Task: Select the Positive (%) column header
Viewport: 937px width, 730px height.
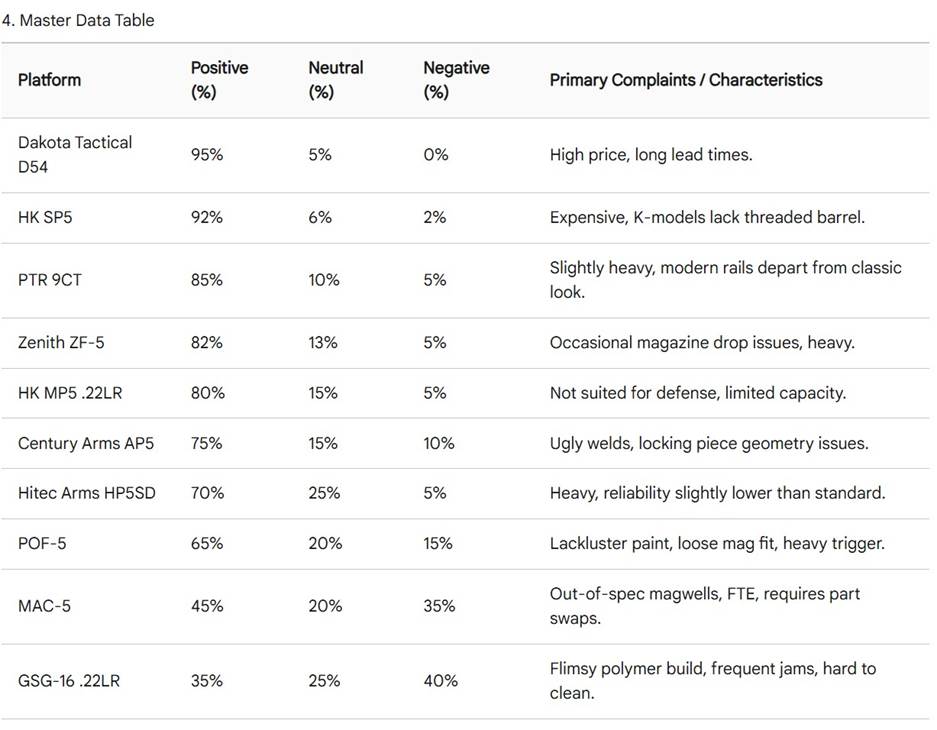Action: [219, 80]
